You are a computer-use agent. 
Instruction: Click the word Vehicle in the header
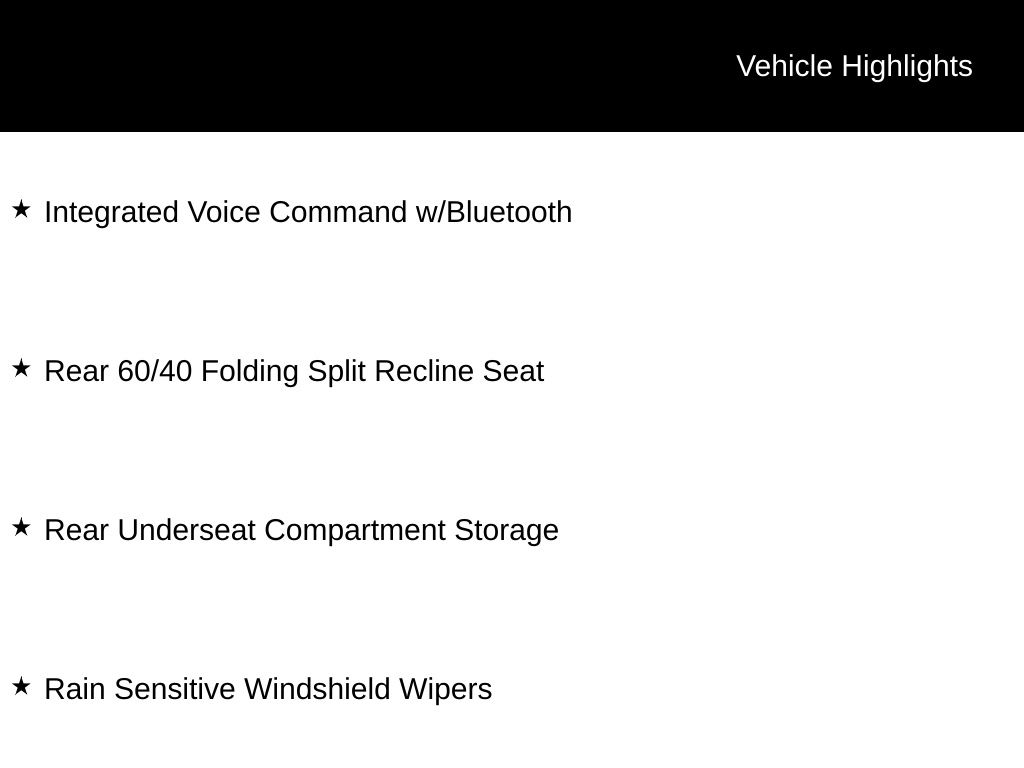click(784, 66)
